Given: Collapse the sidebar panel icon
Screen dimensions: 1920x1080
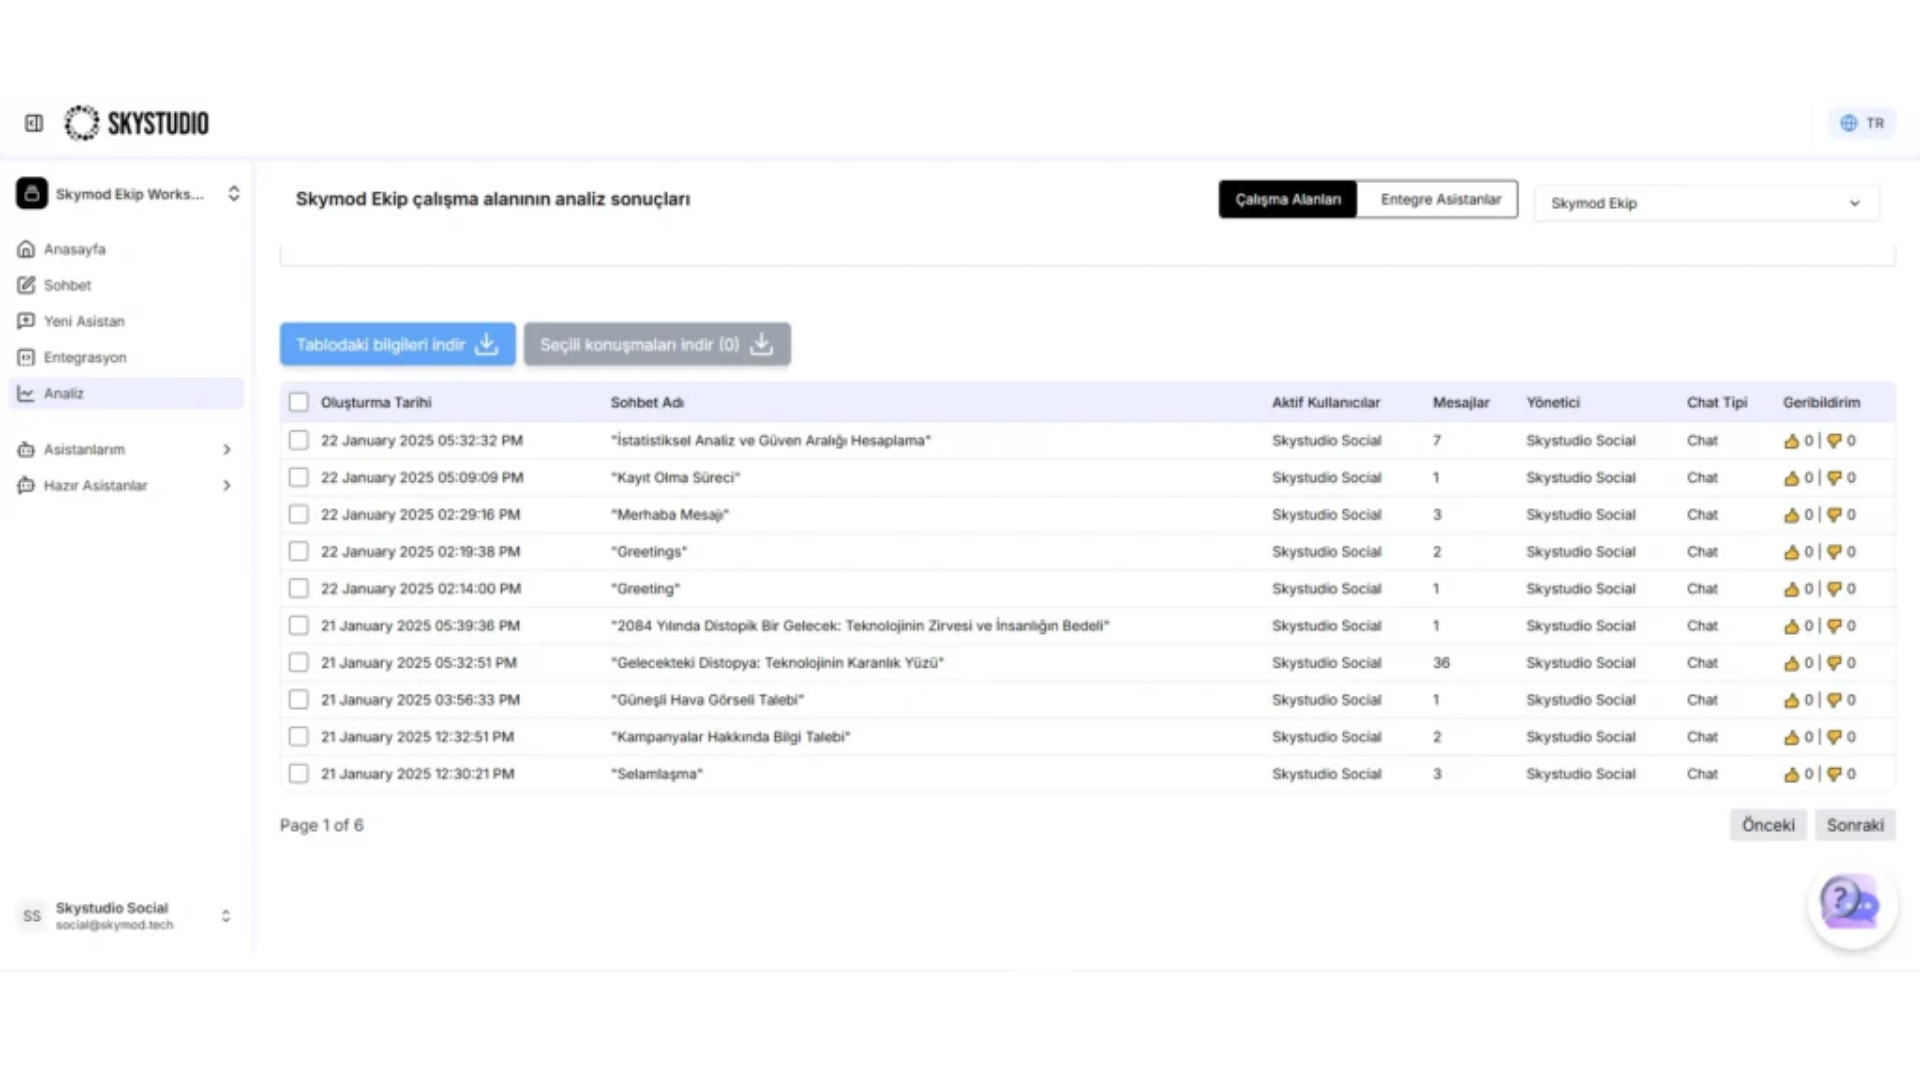Looking at the screenshot, I should pyautogui.click(x=34, y=123).
